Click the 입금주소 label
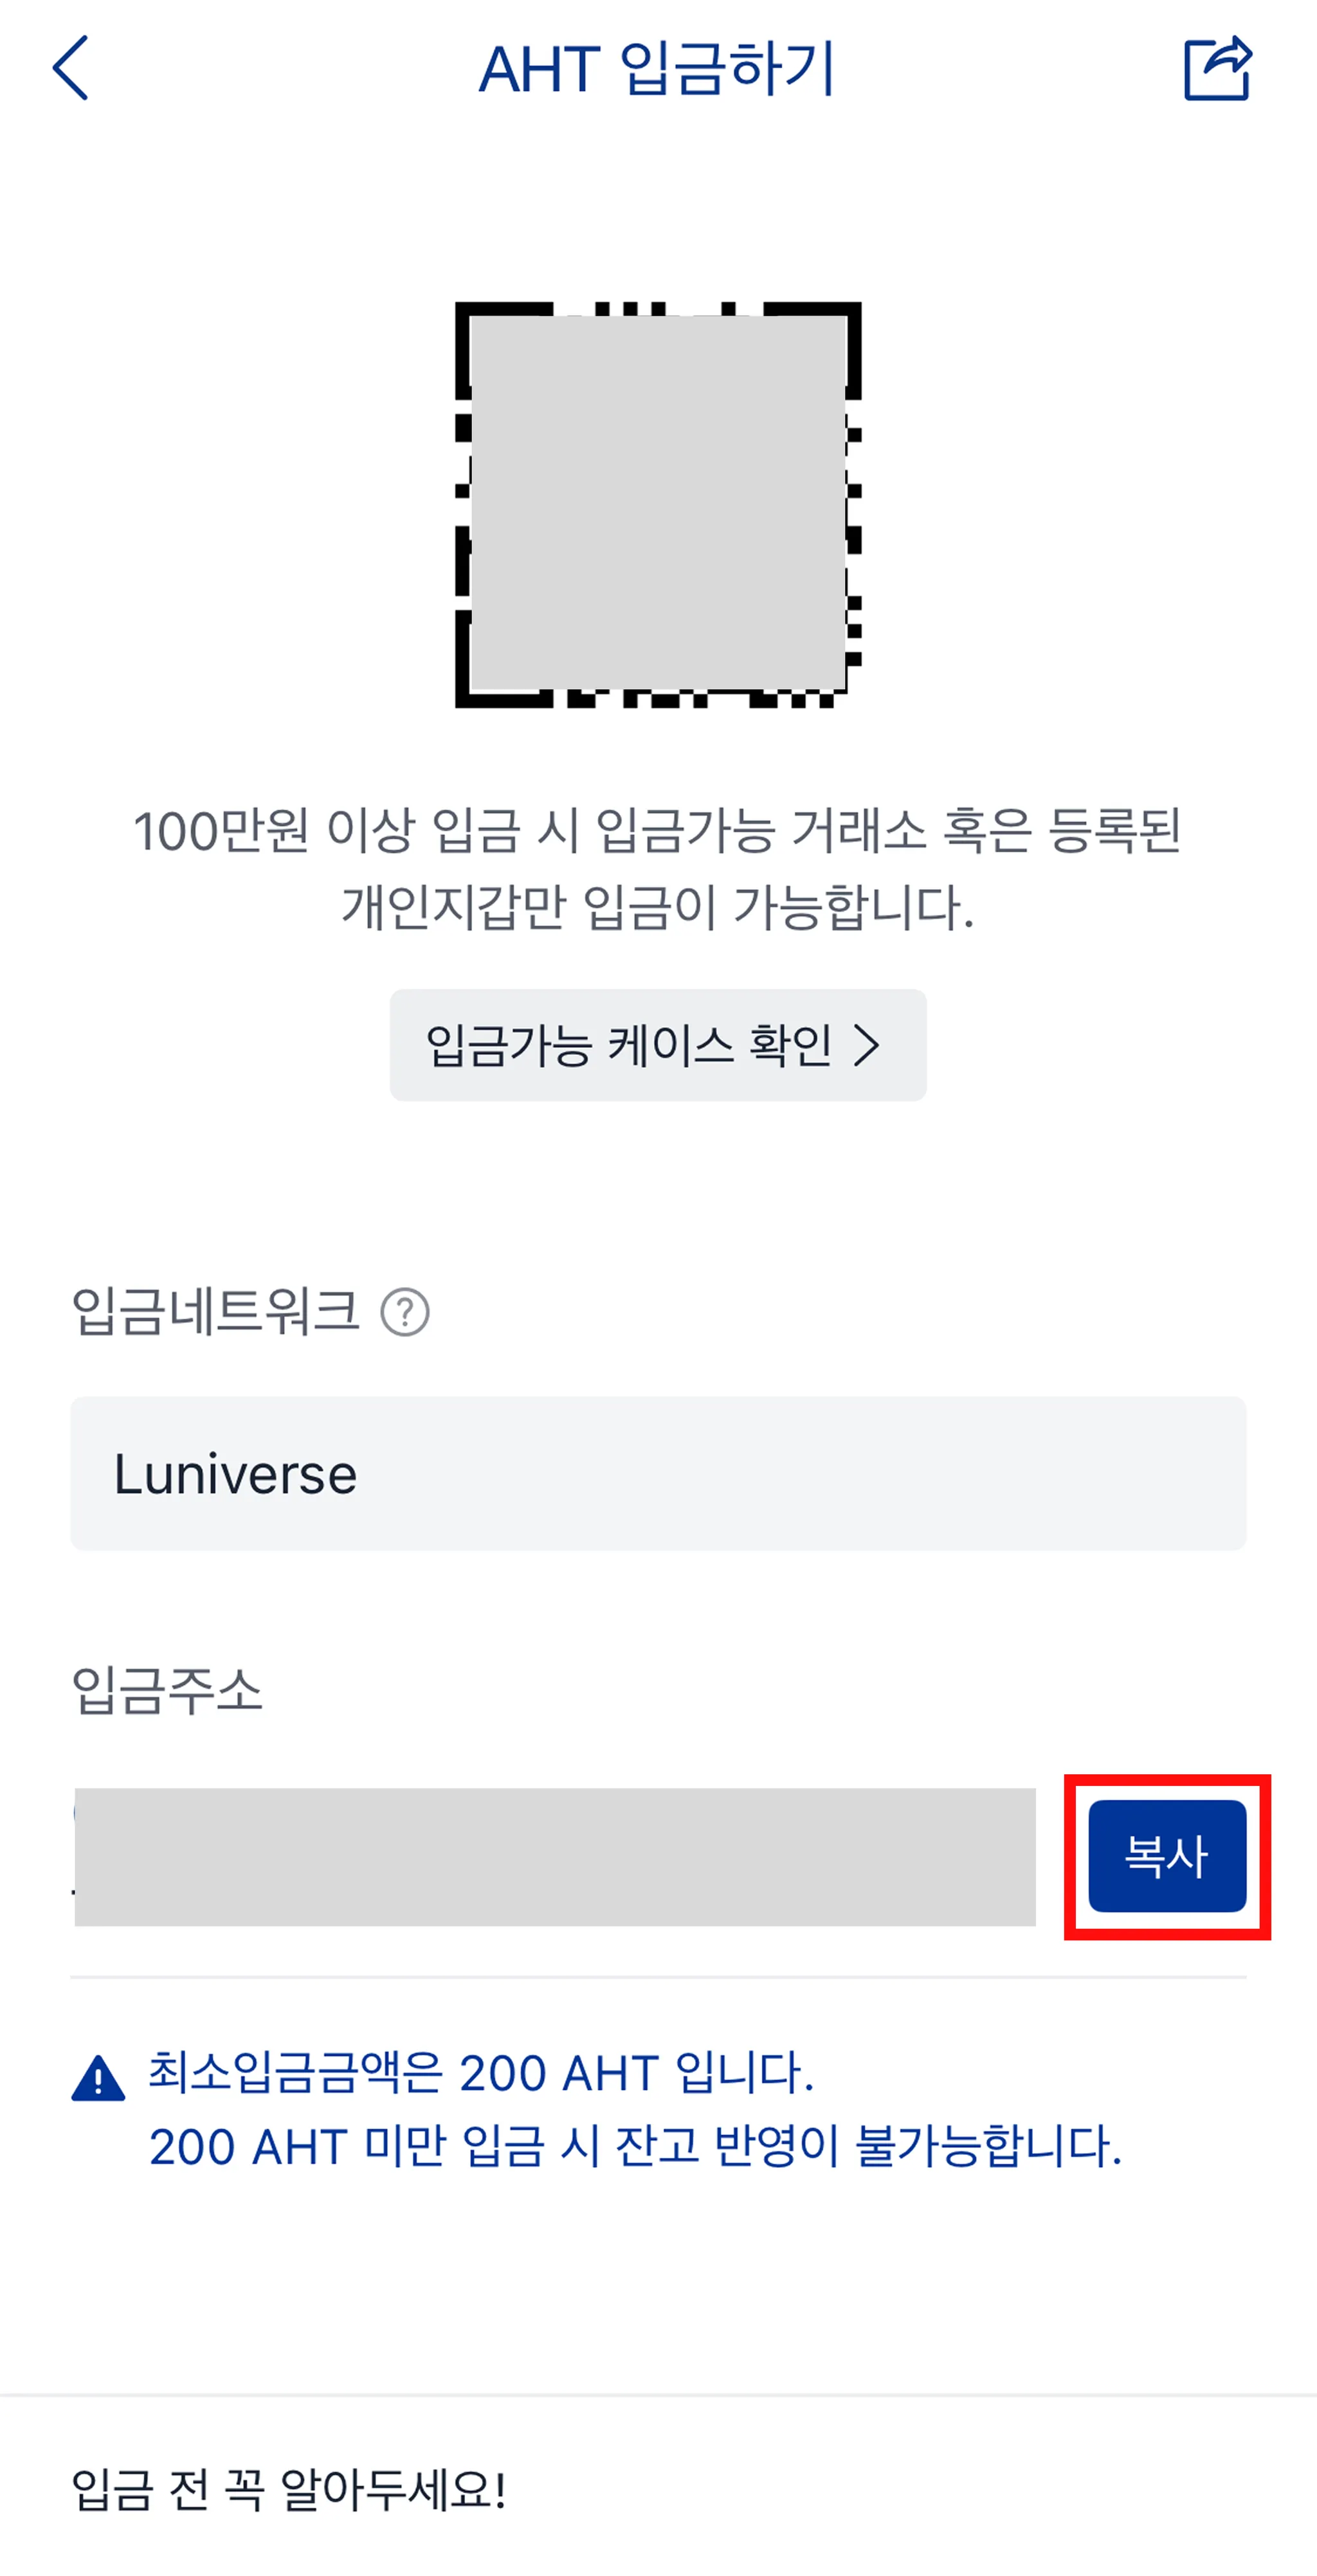 (x=167, y=1690)
